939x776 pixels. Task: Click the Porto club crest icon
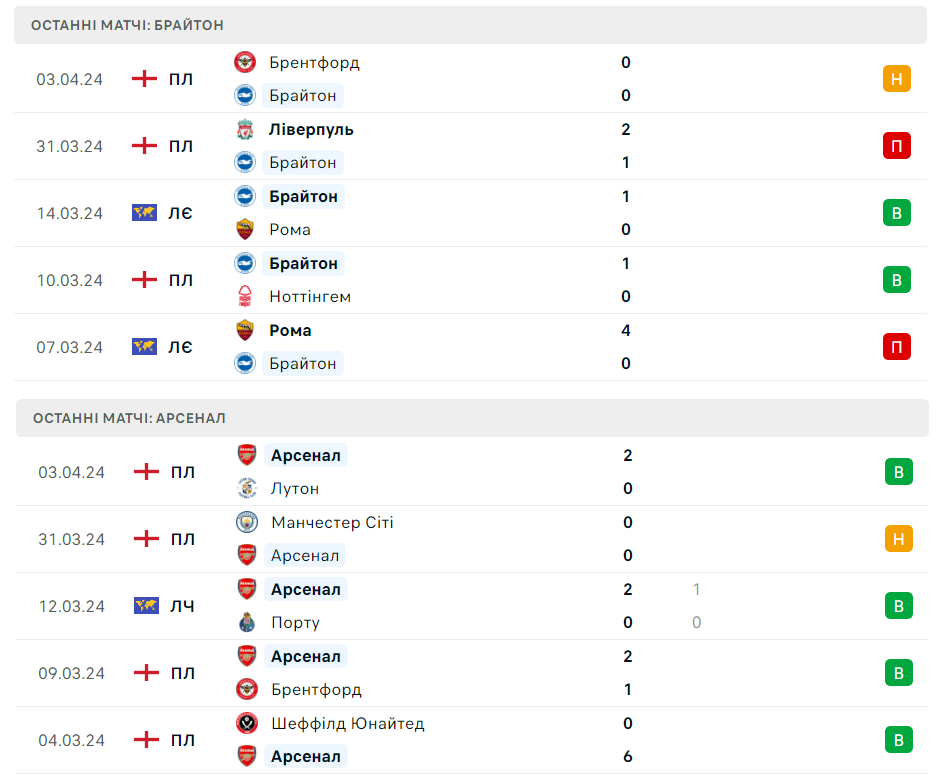pos(247,622)
